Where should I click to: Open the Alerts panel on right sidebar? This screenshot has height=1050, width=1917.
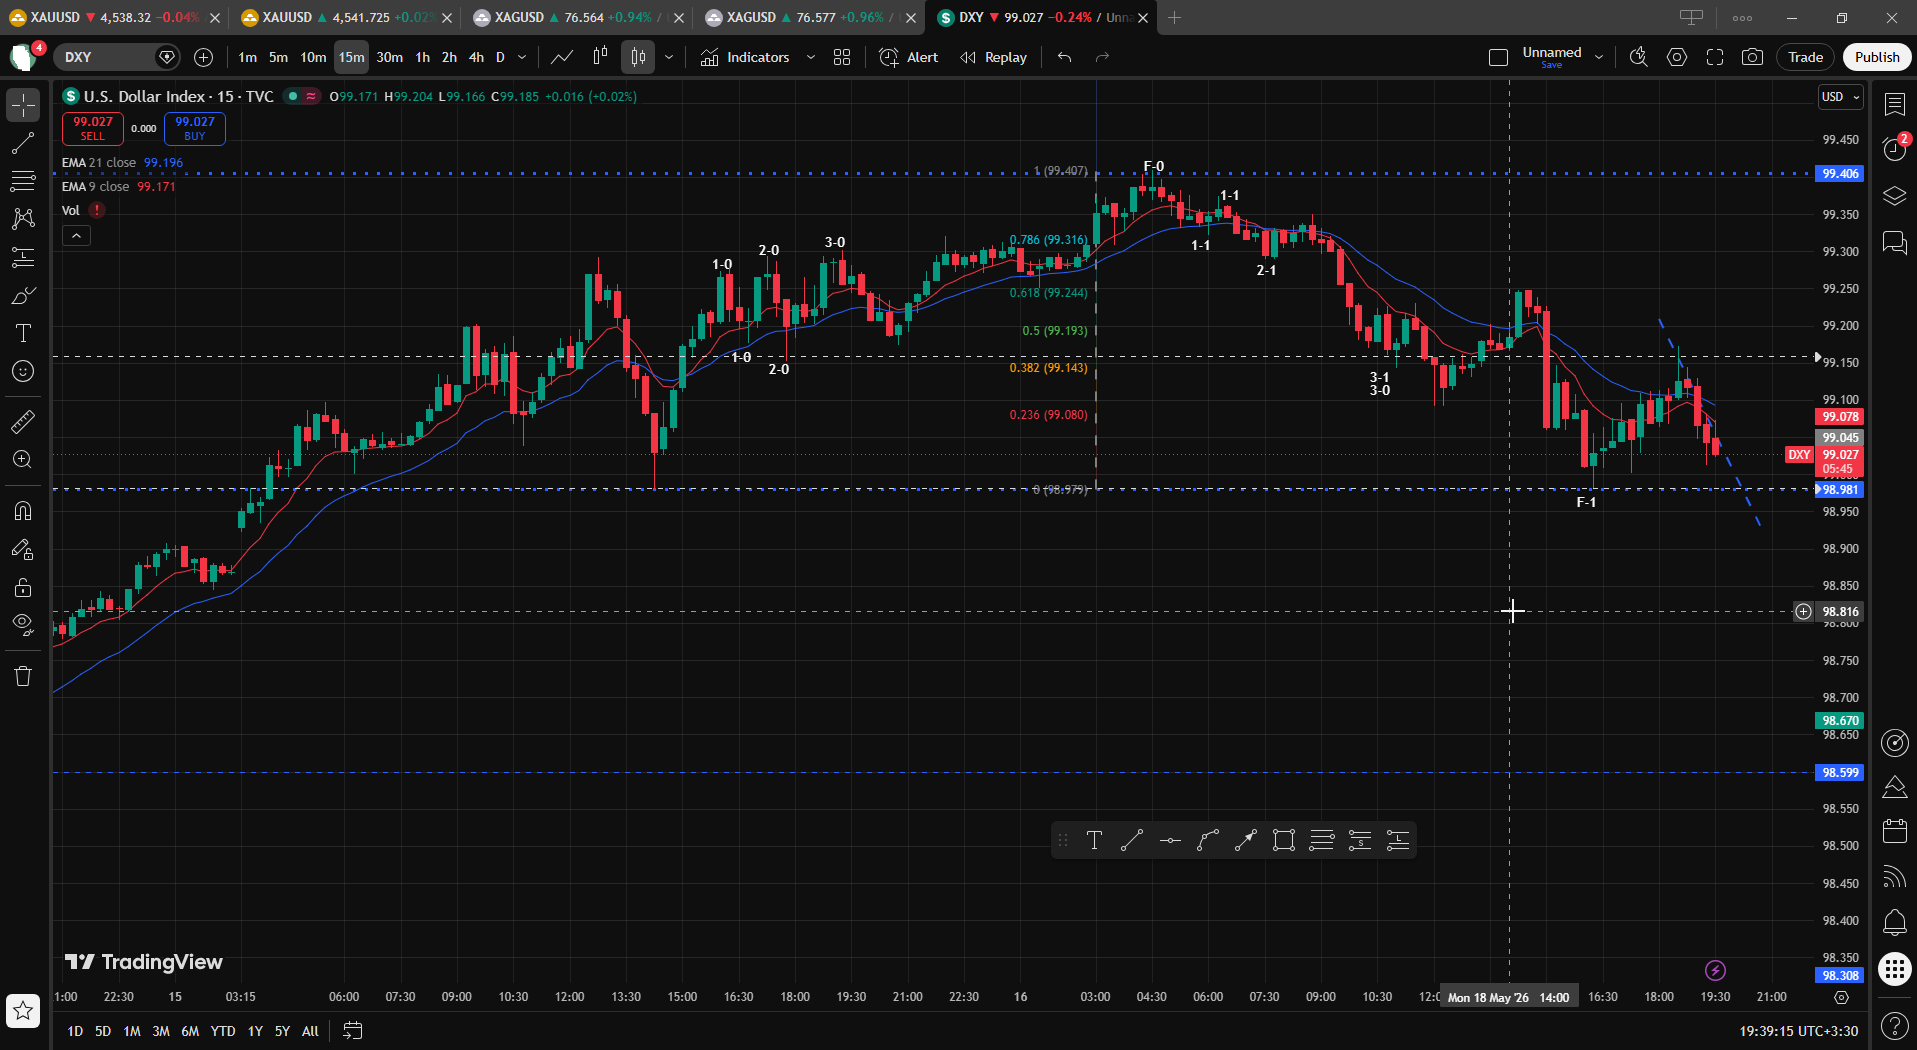point(1894,149)
